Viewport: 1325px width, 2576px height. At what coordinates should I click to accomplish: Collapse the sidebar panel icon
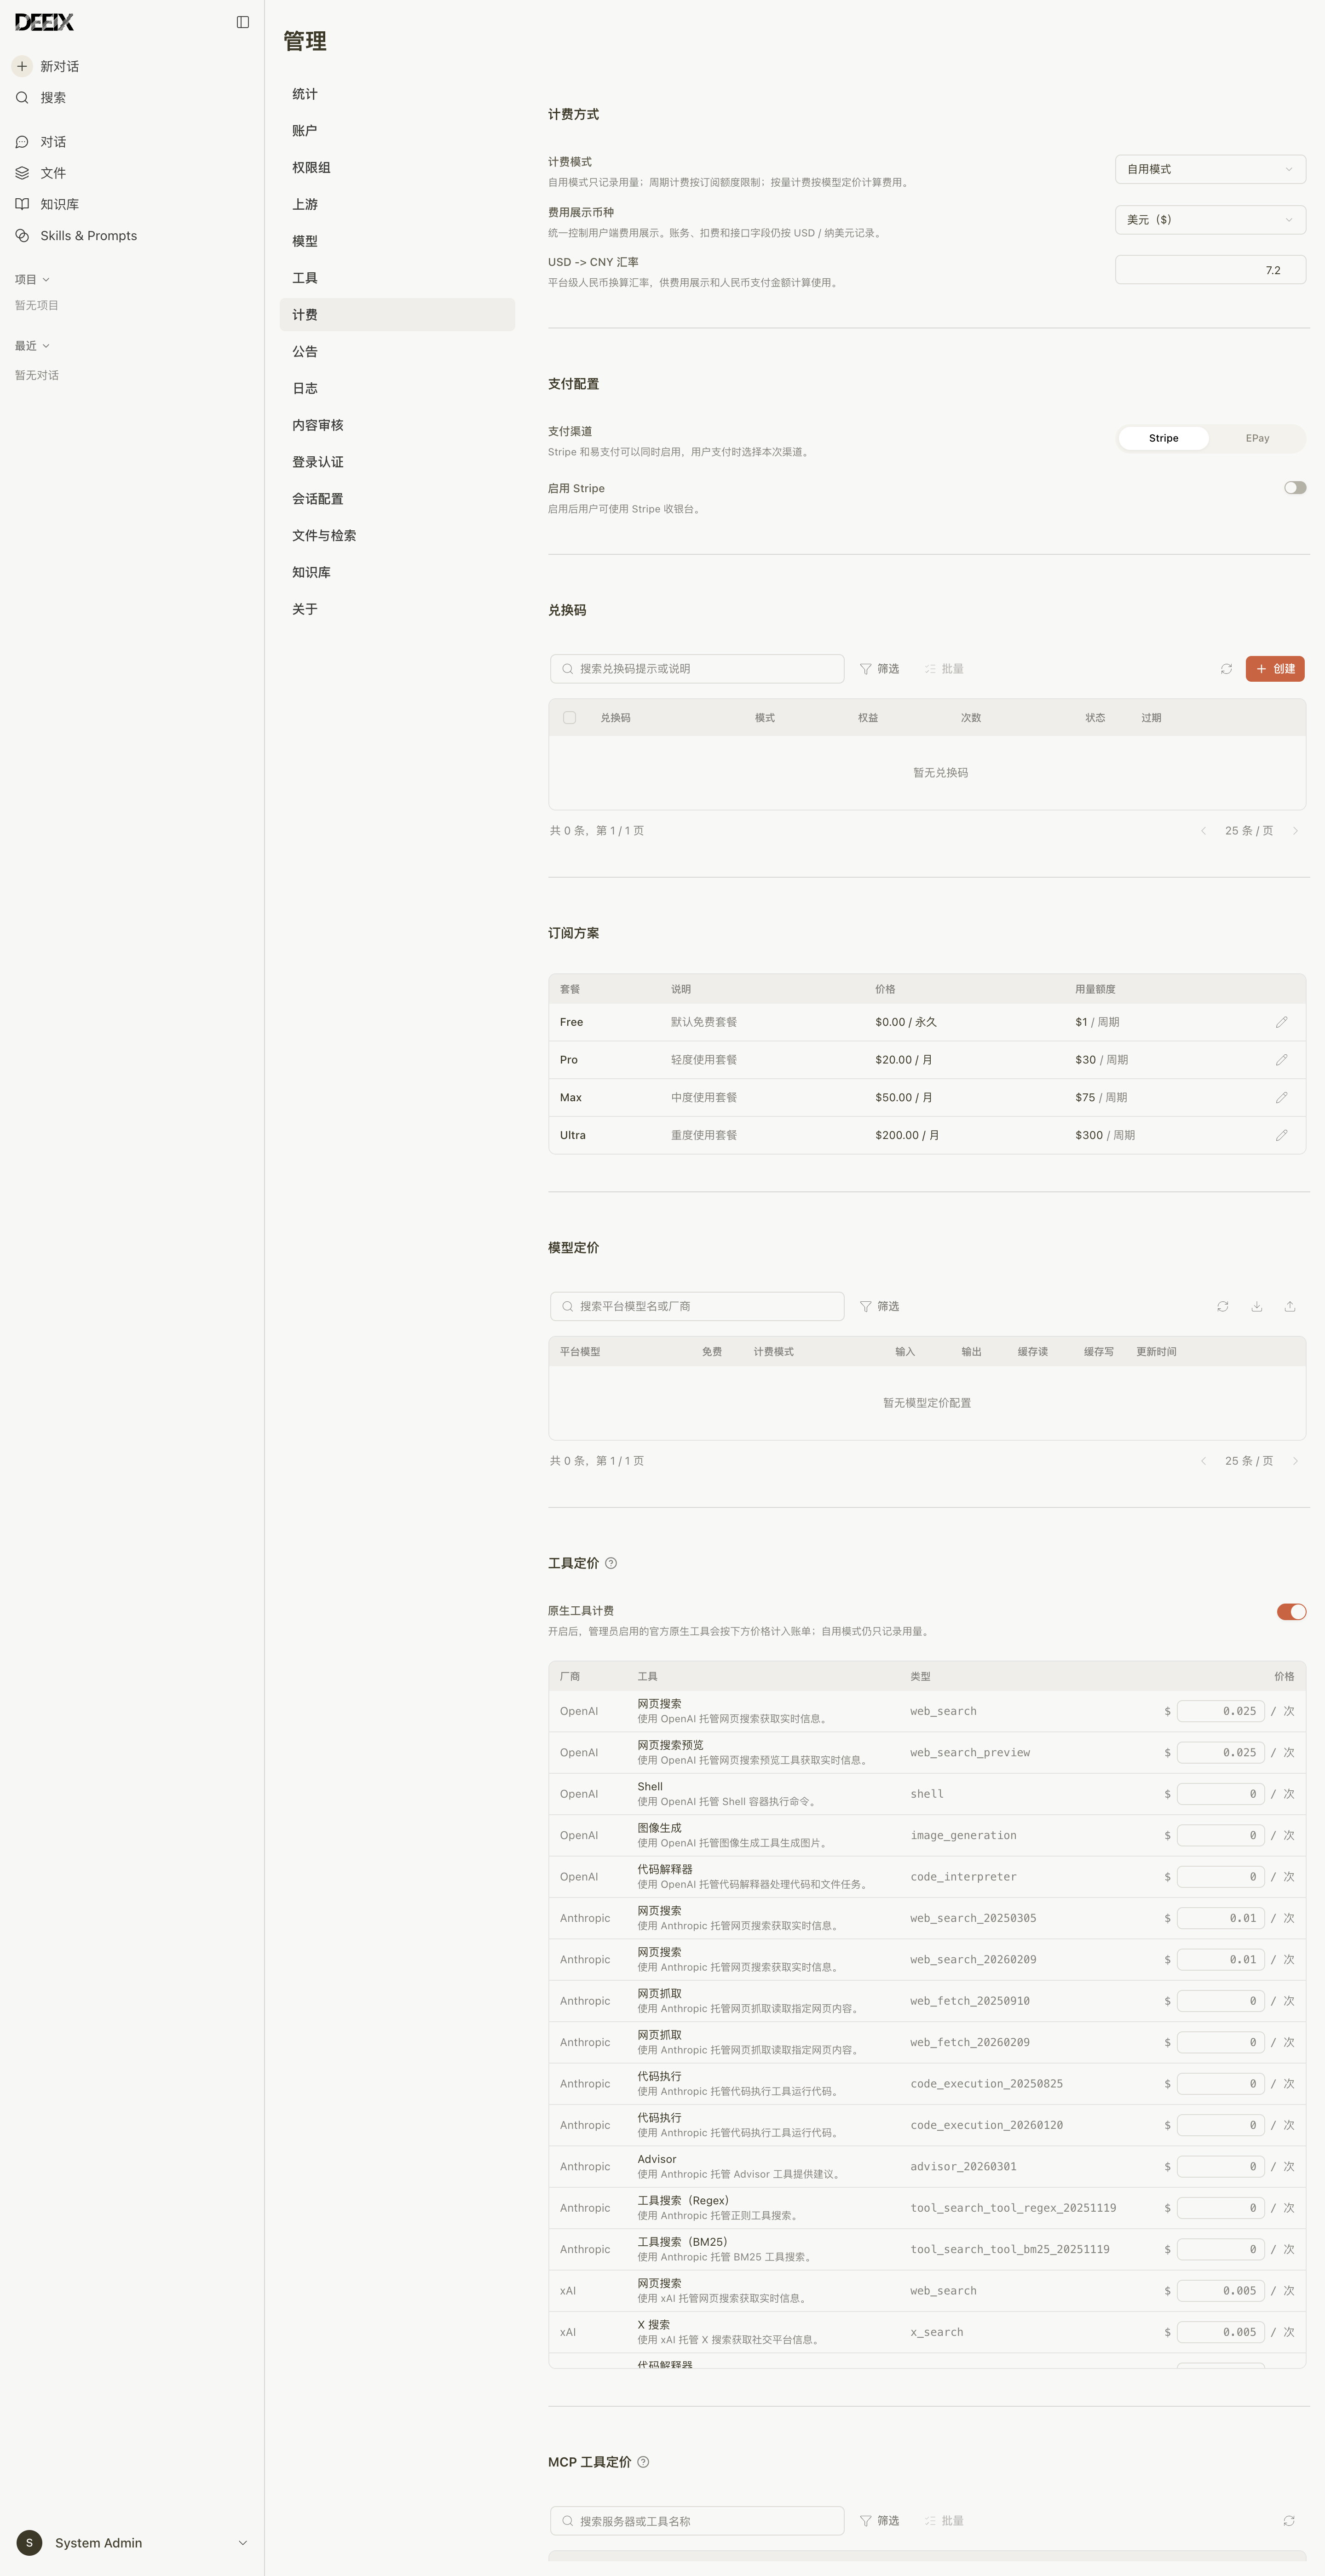[x=242, y=22]
